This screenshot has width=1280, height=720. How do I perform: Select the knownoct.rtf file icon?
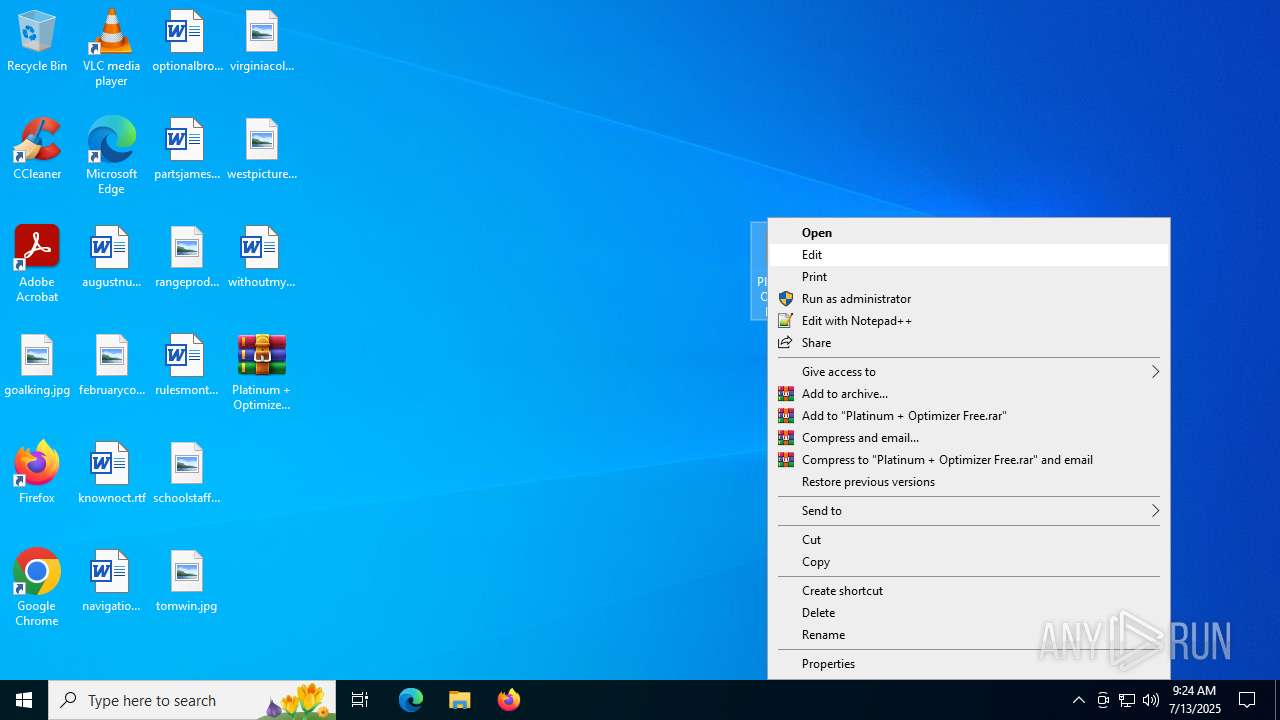pos(111,474)
